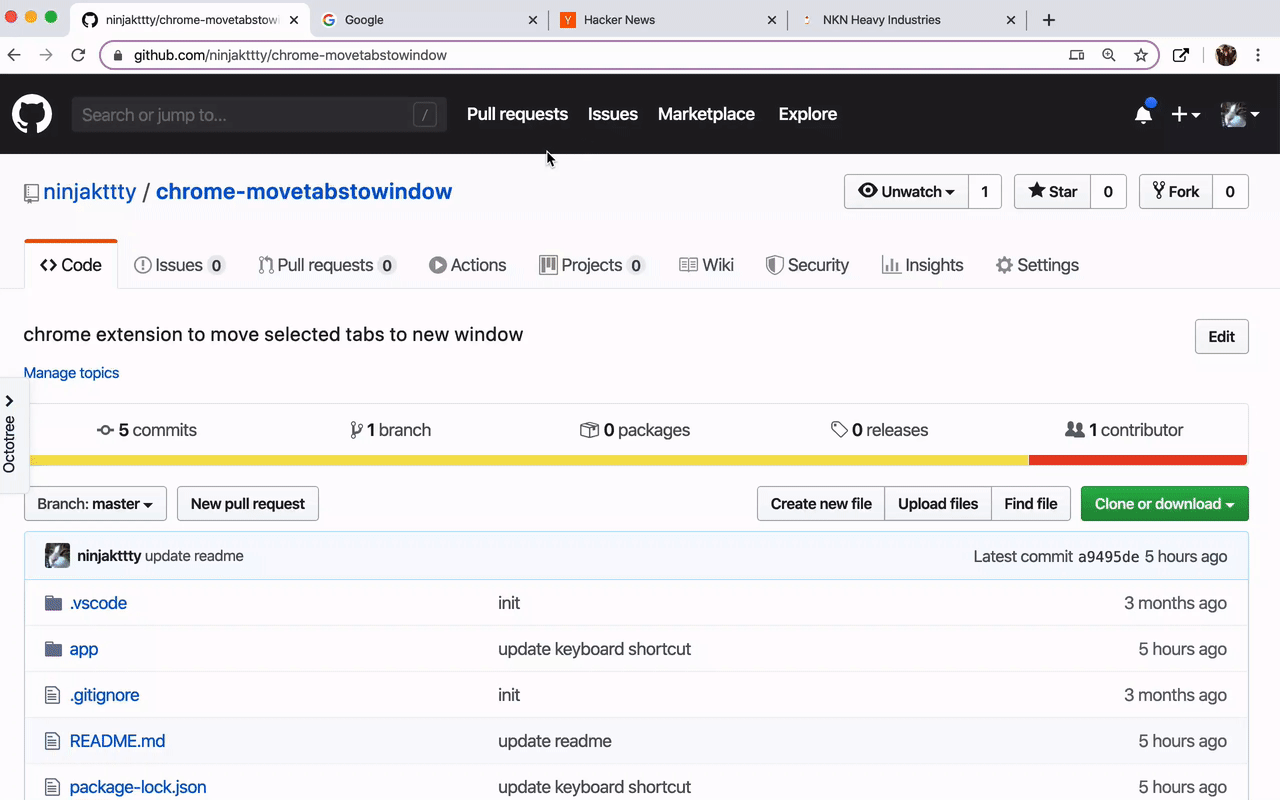Open Issues in the top navigation

613,114
